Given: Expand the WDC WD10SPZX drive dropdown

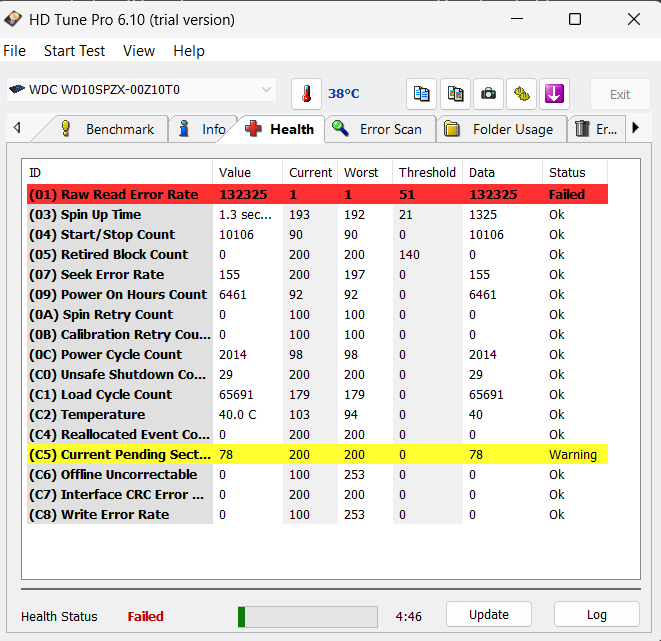Looking at the screenshot, I should [x=266, y=89].
